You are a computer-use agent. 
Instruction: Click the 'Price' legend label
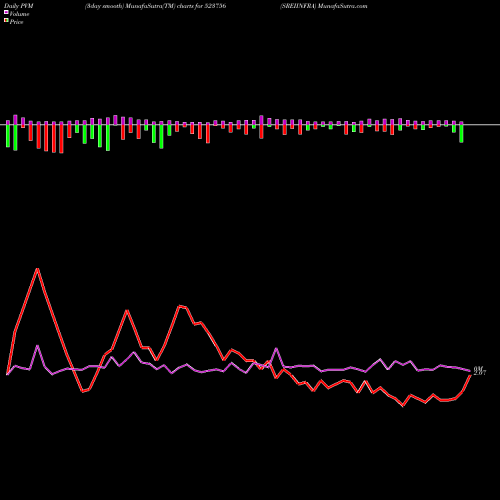[x=16, y=22]
